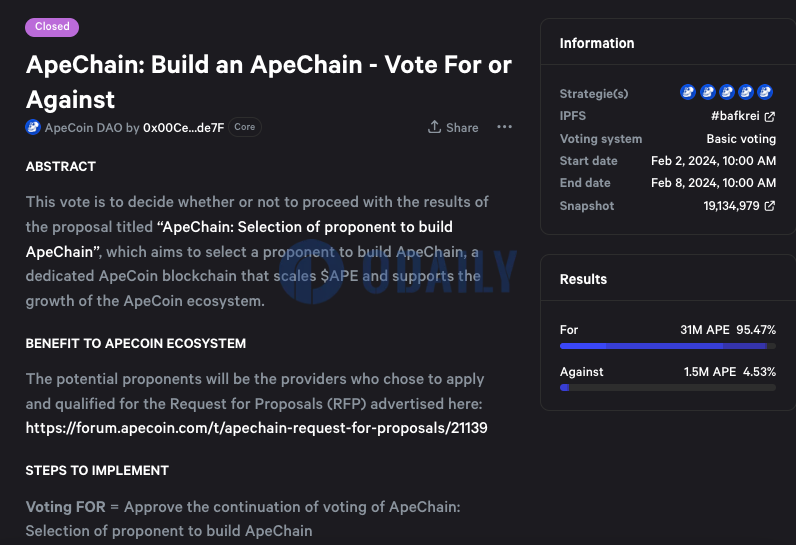Open the author address 0x00Ce...de7F
The height and width of the screenshot is (545, 796).
183,128
